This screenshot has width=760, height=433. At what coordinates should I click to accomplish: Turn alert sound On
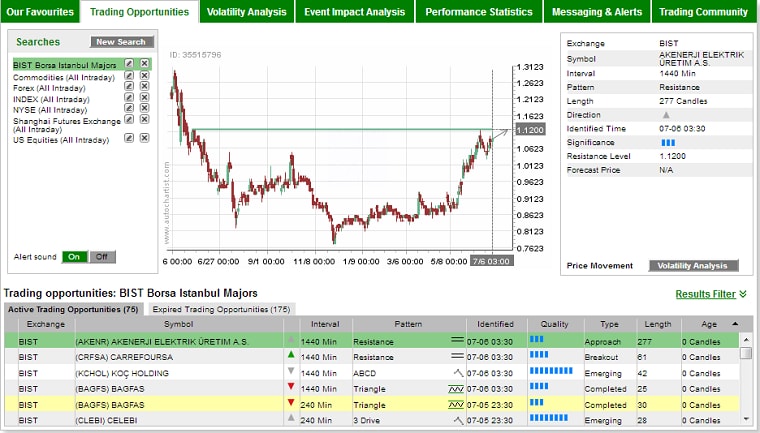[75, 257]
